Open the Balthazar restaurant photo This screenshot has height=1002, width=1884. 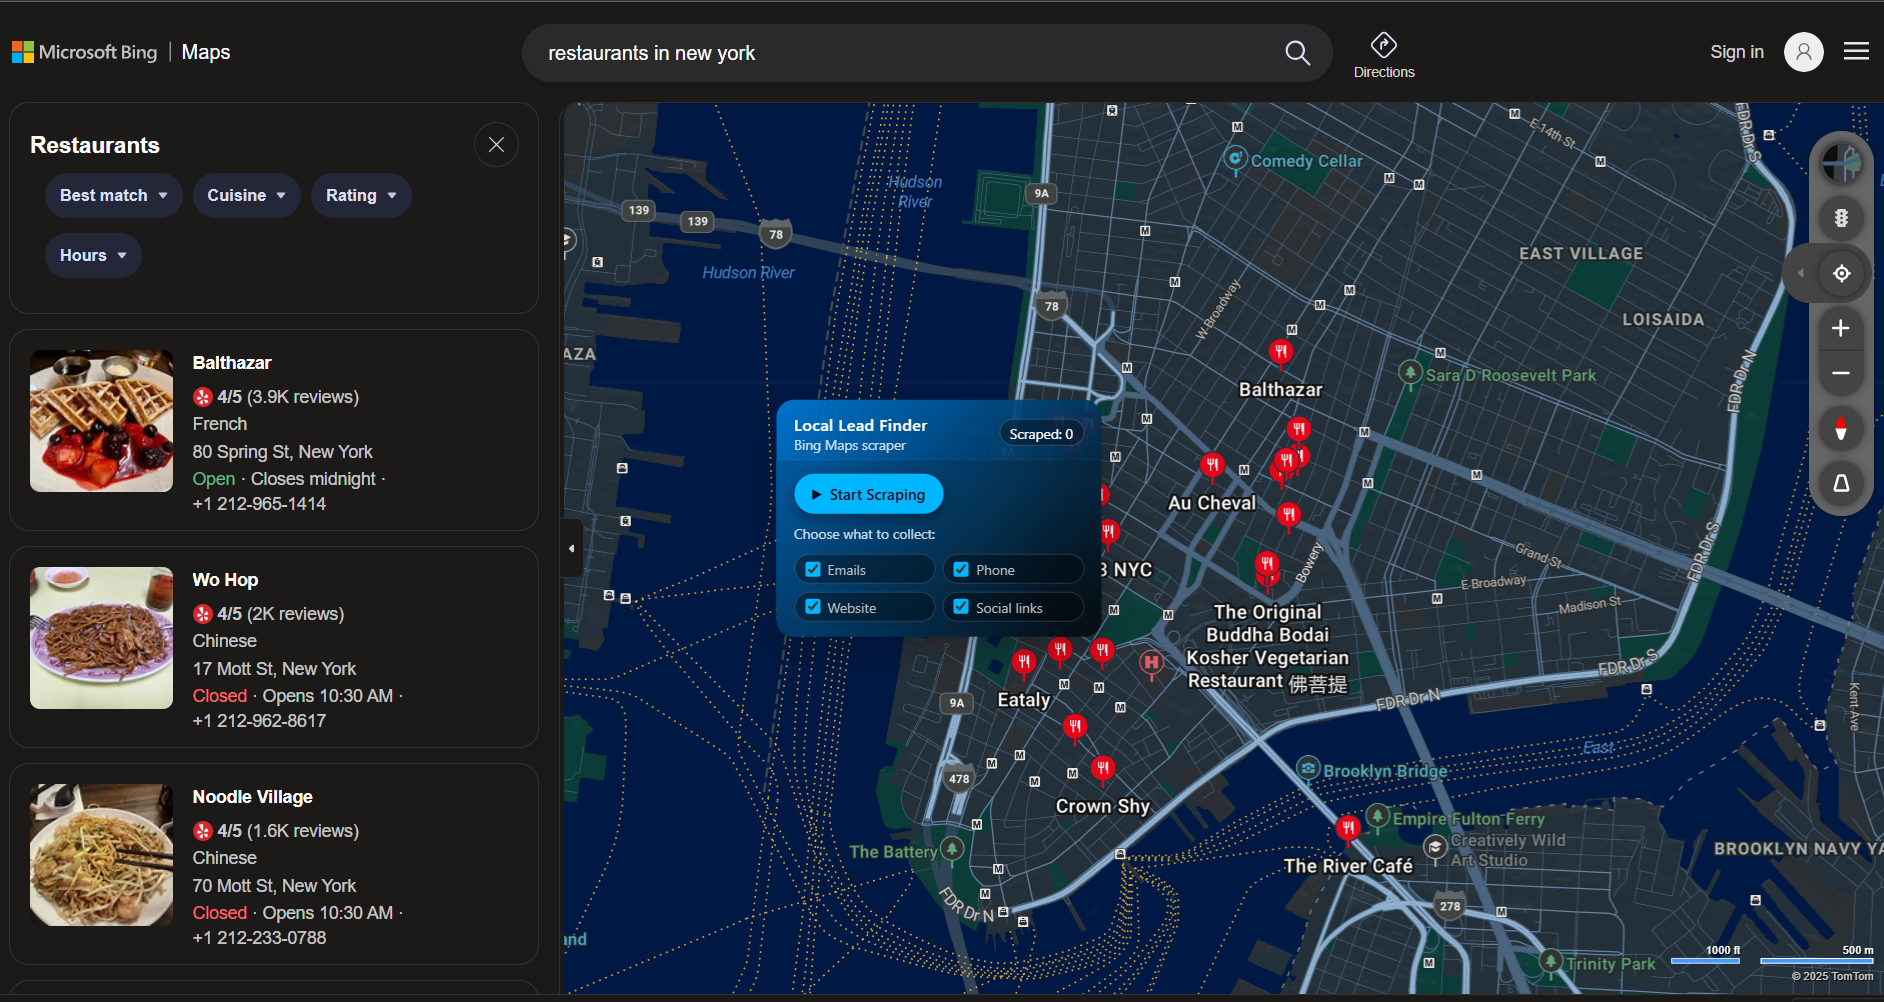[101, 421]
